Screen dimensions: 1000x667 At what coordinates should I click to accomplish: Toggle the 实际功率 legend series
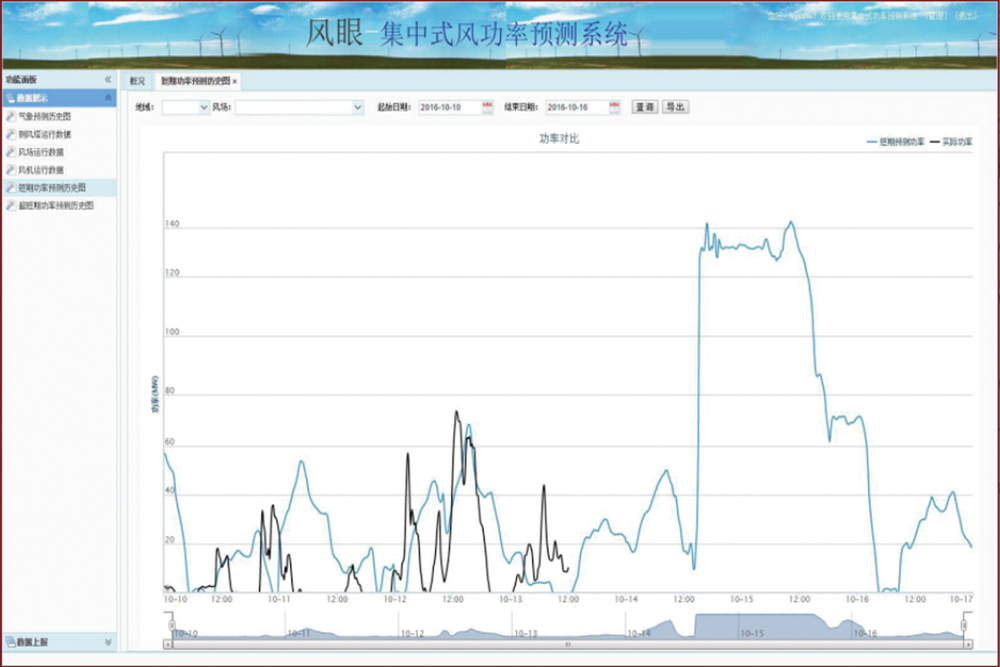tap(951, 142)
